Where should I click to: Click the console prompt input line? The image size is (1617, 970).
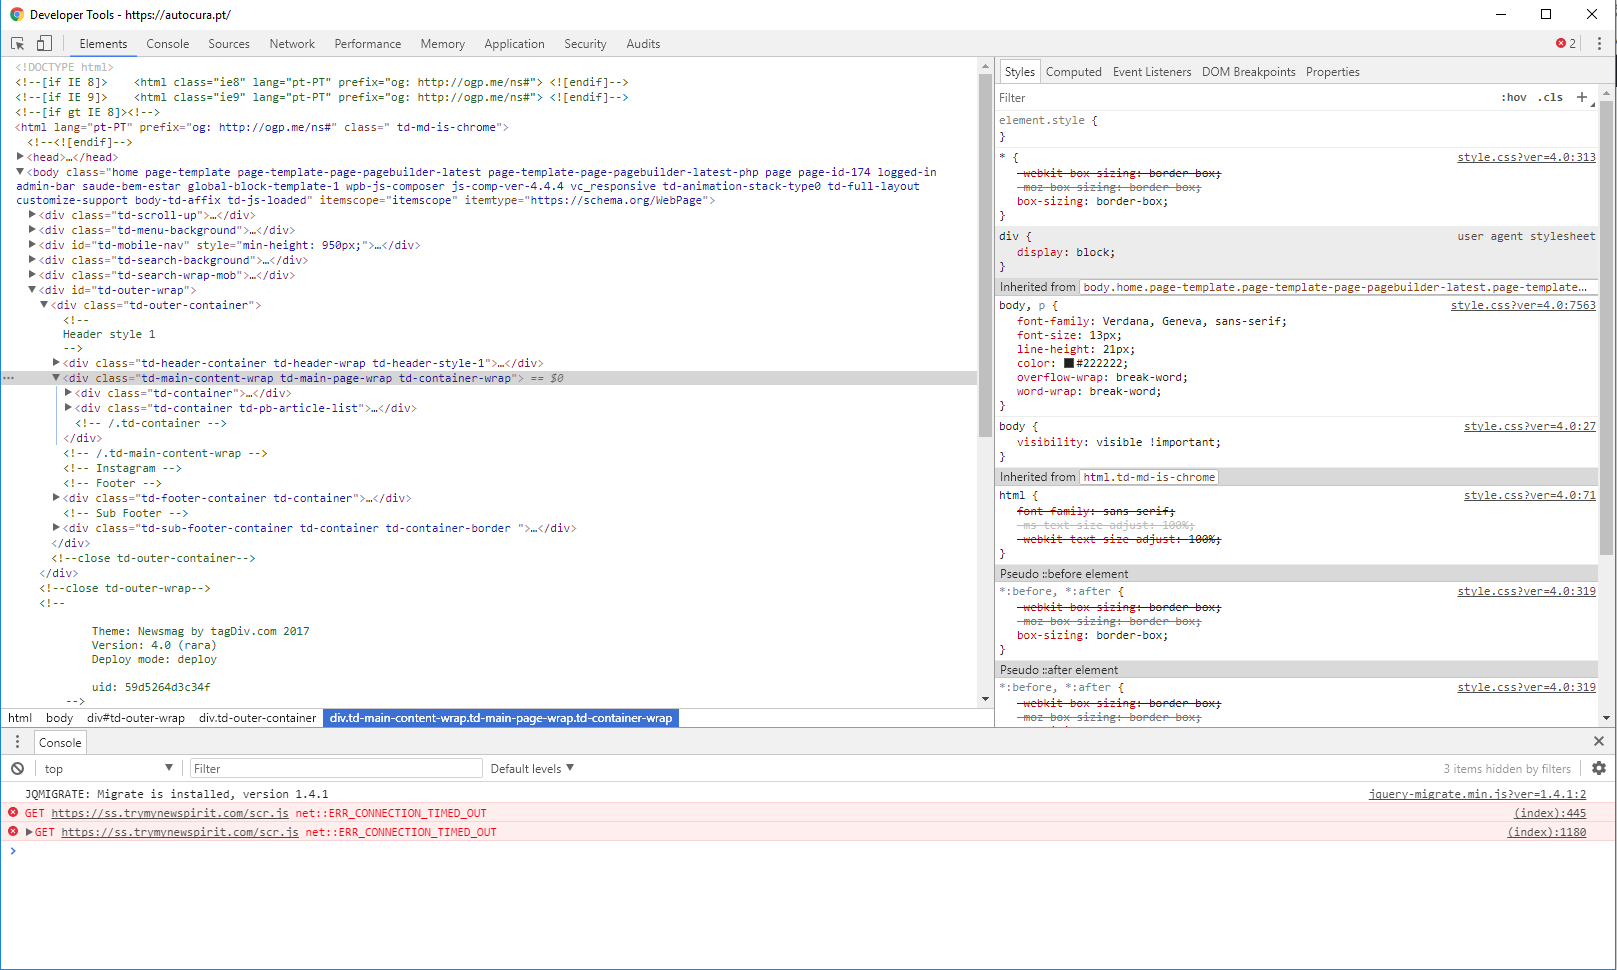[x=808, y=851]
